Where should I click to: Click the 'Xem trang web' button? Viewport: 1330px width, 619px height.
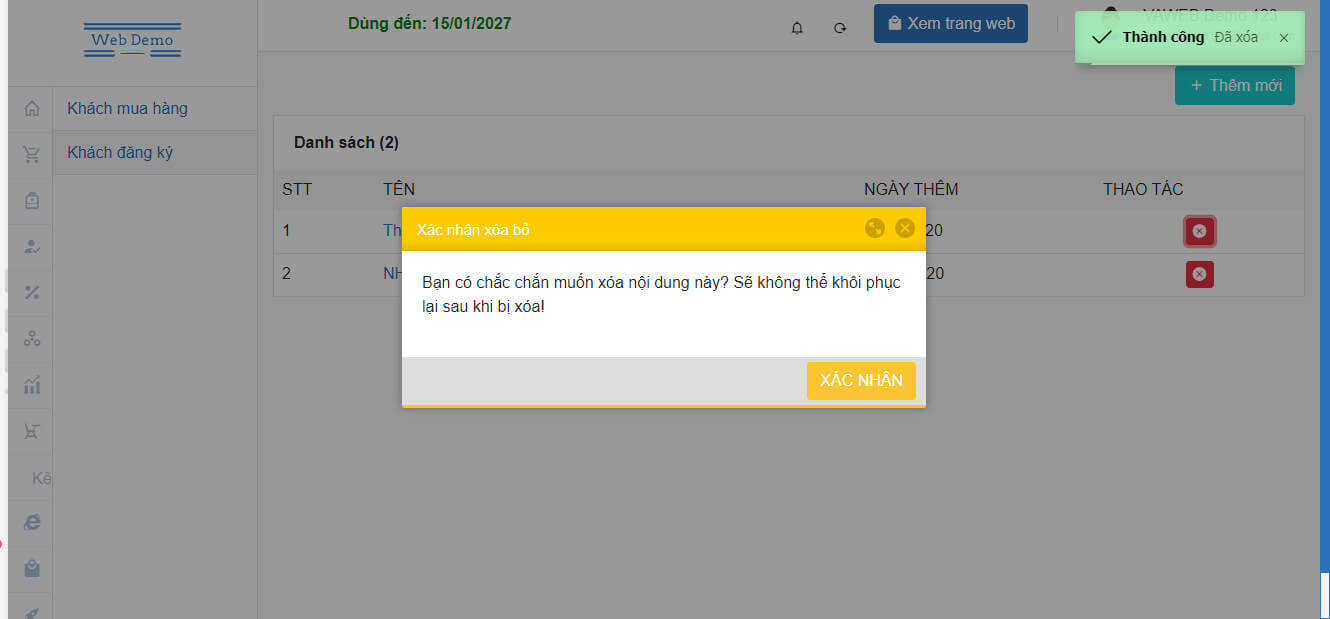click(950, 24)
